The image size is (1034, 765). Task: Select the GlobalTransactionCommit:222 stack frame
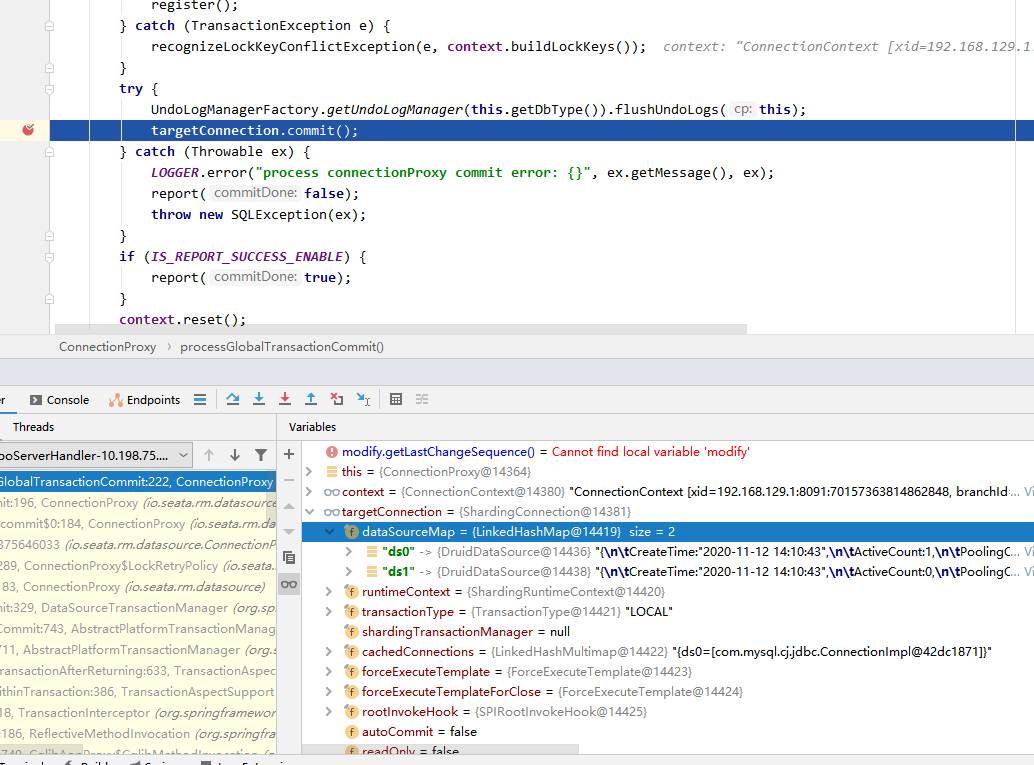(138, 481)
